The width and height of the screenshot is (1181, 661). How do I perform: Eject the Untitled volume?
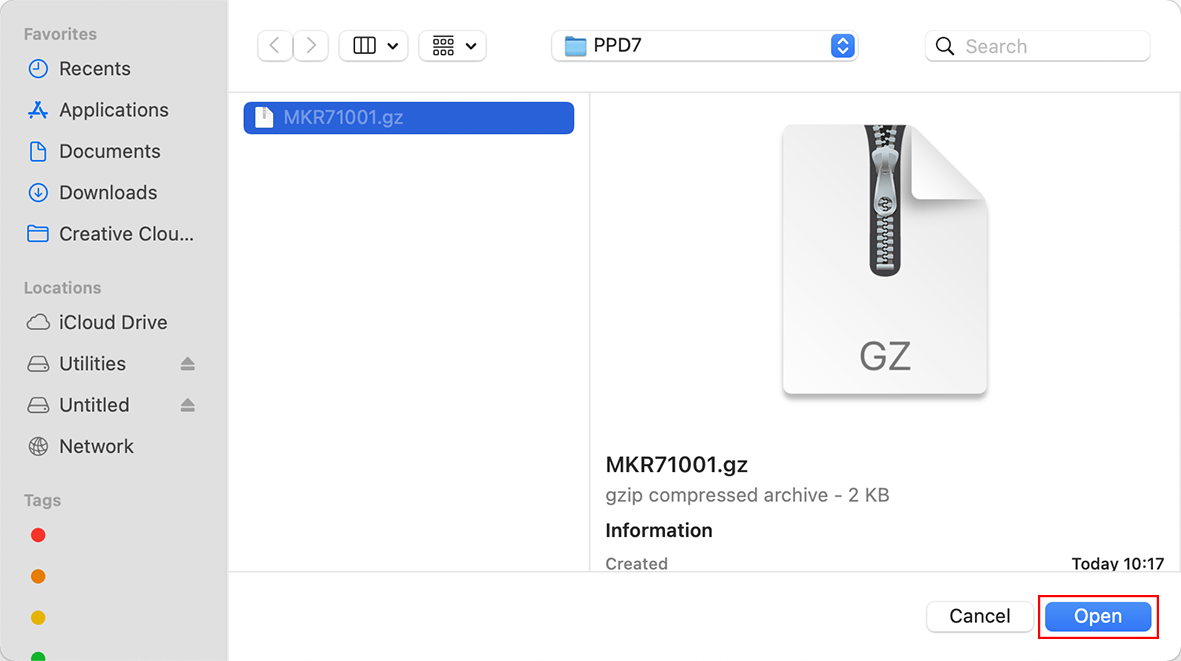coord(188,405)
